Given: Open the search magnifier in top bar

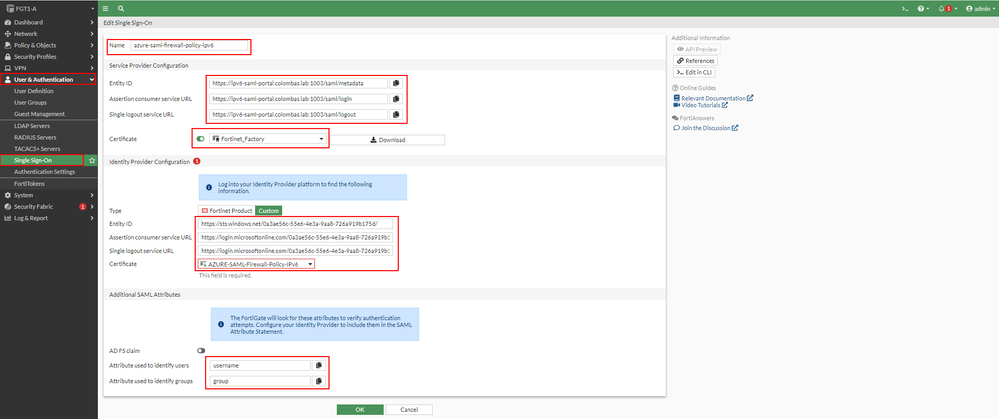Looking at the screenshot, I should point(121,9).
